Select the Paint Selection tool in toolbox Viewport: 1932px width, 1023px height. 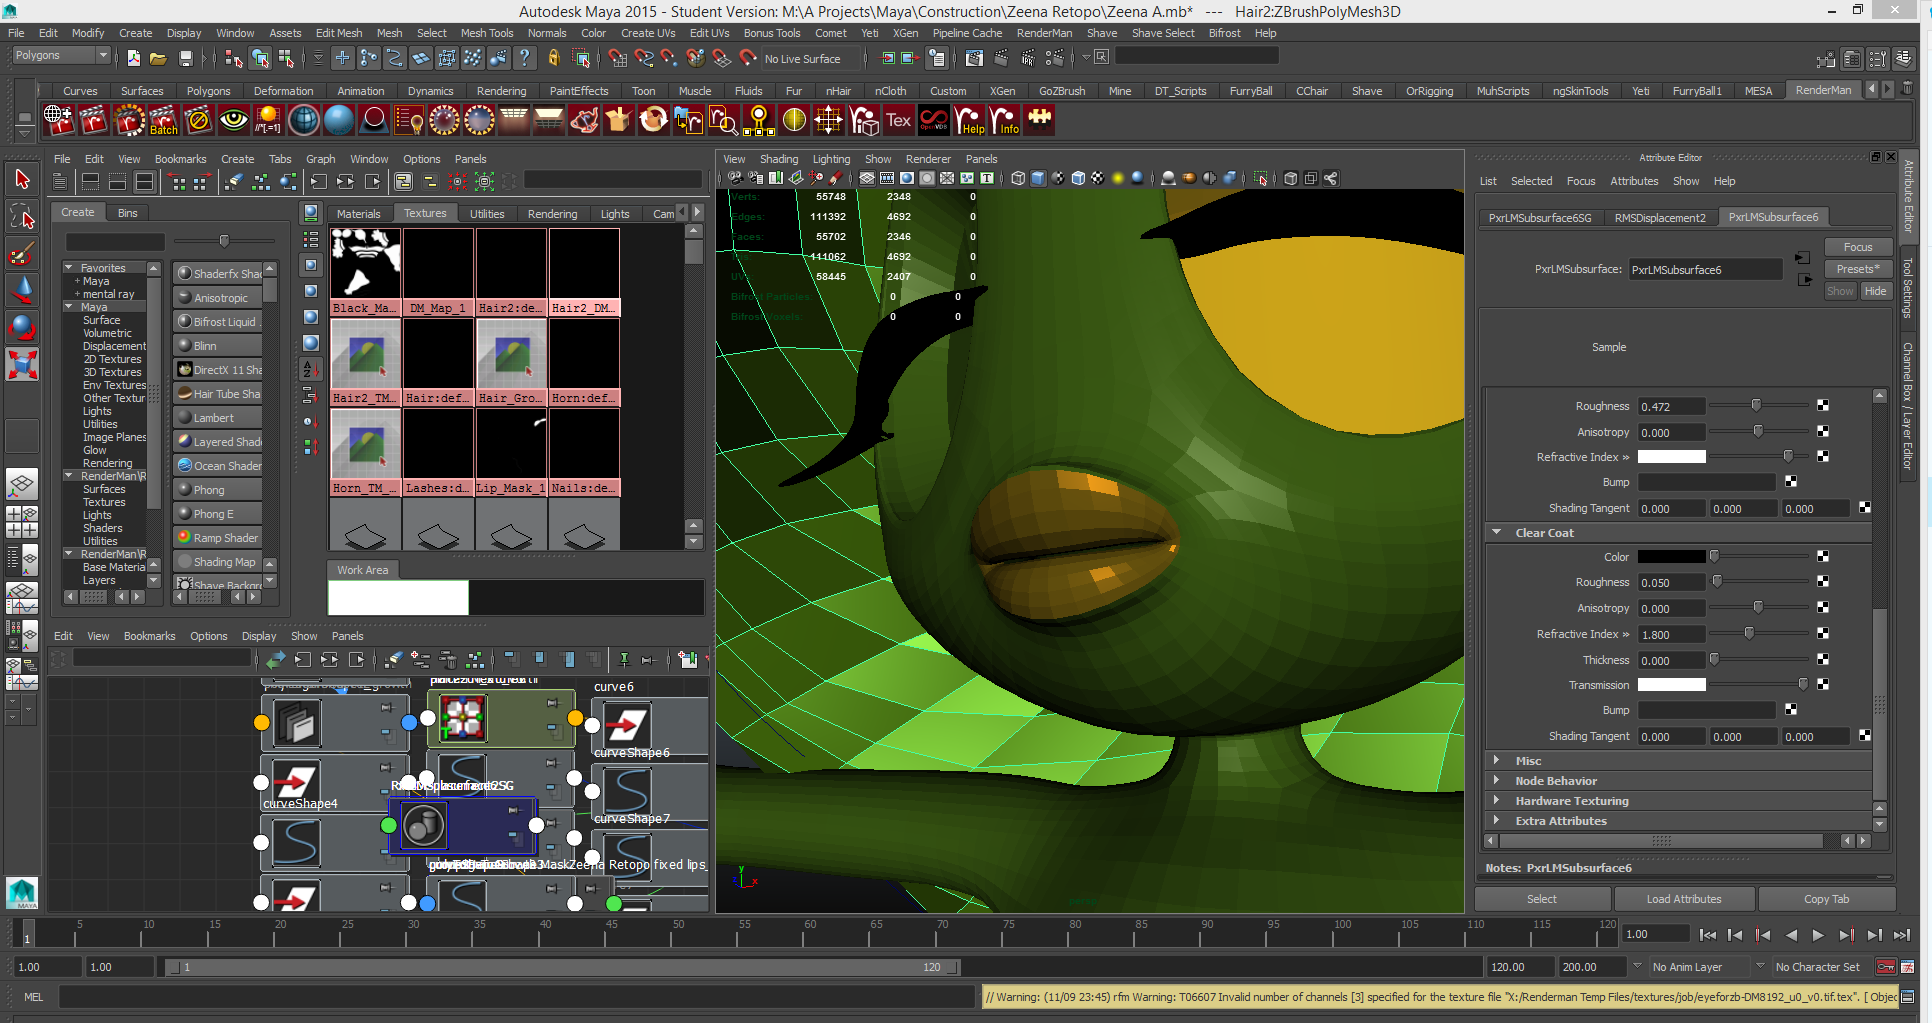(22, 252)
